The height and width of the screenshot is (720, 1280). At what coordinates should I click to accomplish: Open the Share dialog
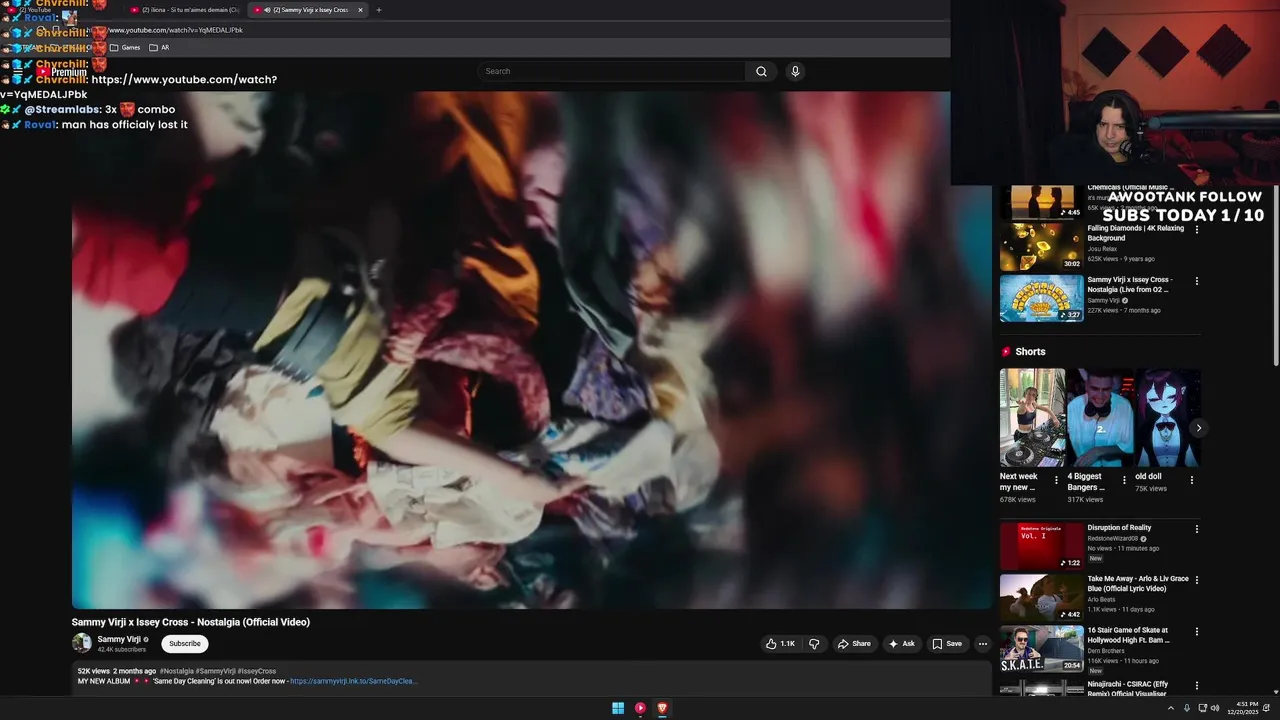tap(854, 644)
